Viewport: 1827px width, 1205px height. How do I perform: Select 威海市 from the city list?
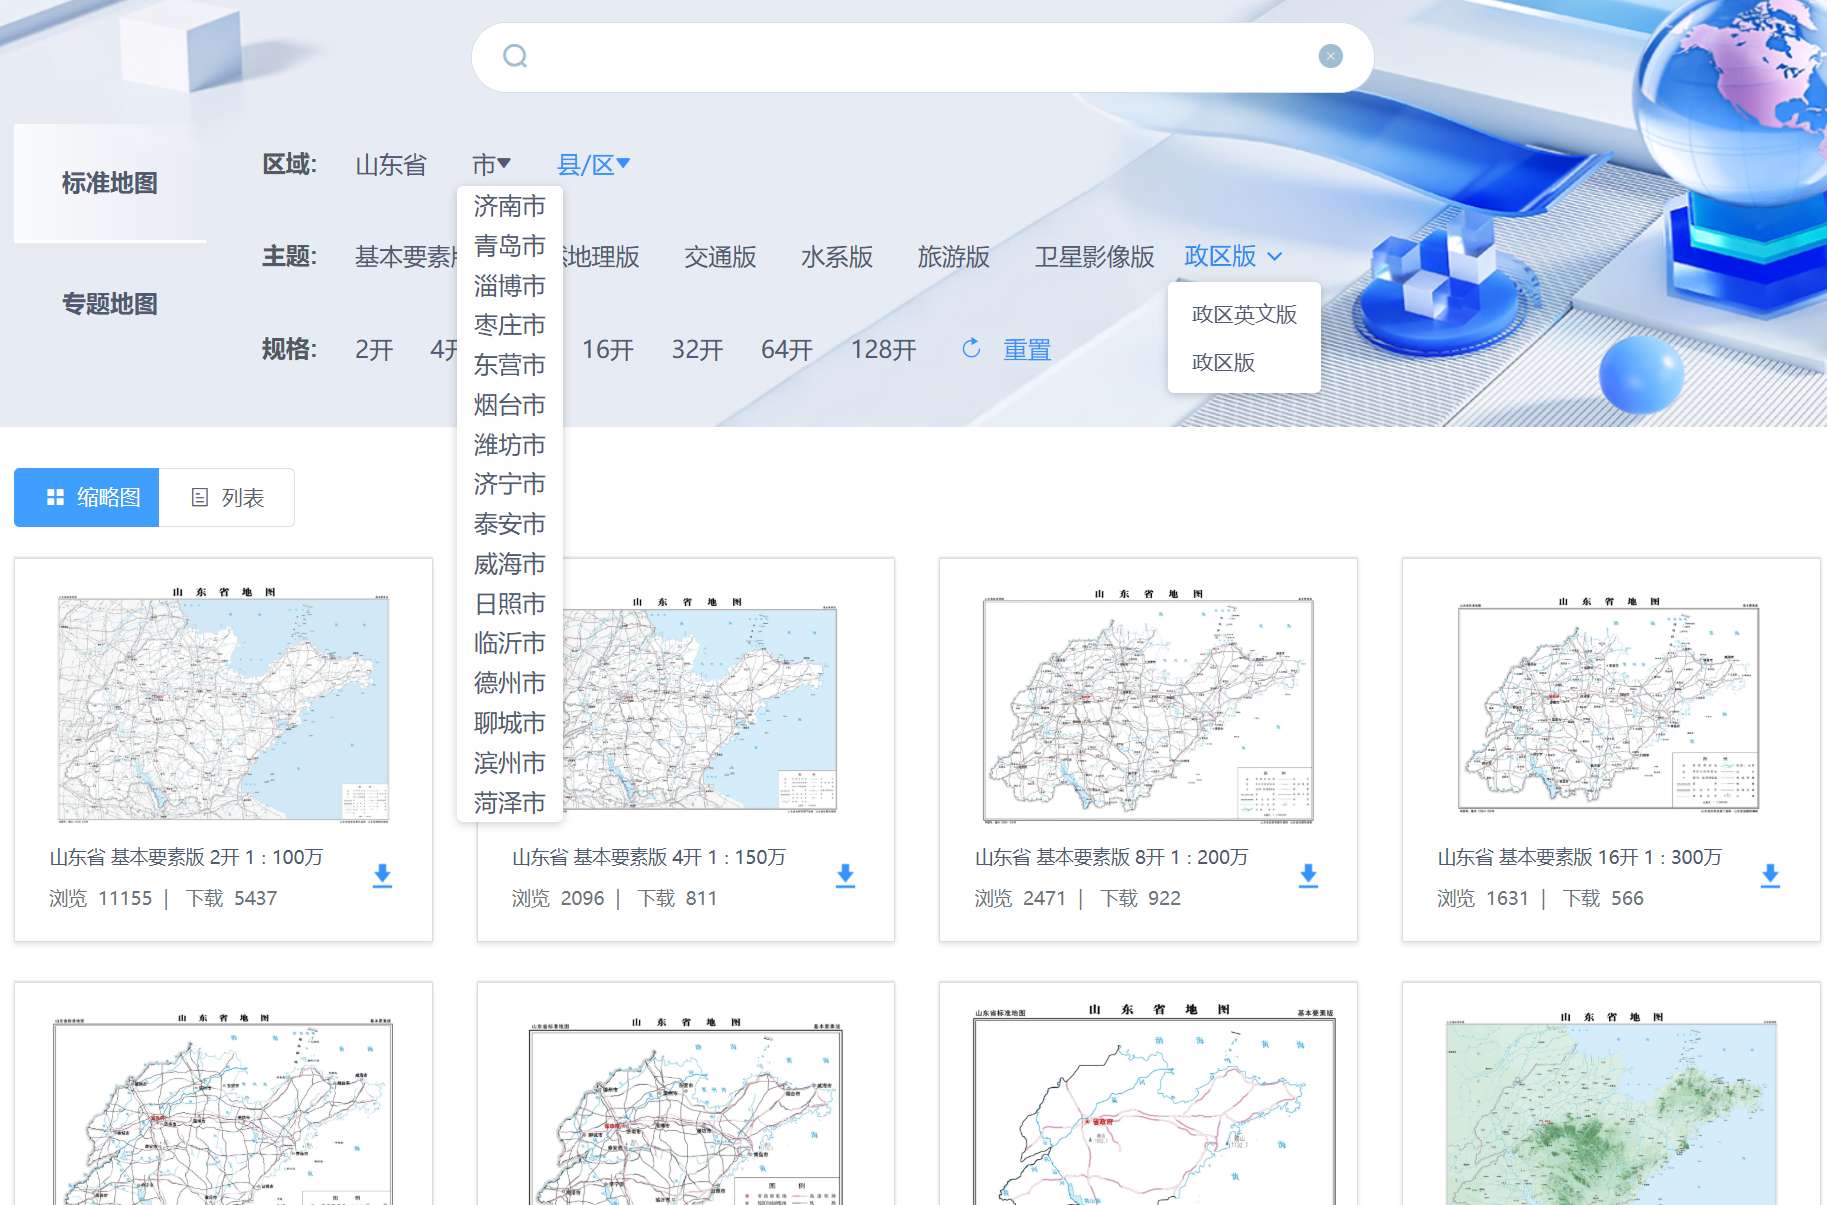pyautogui.click(x=510, y=564)
